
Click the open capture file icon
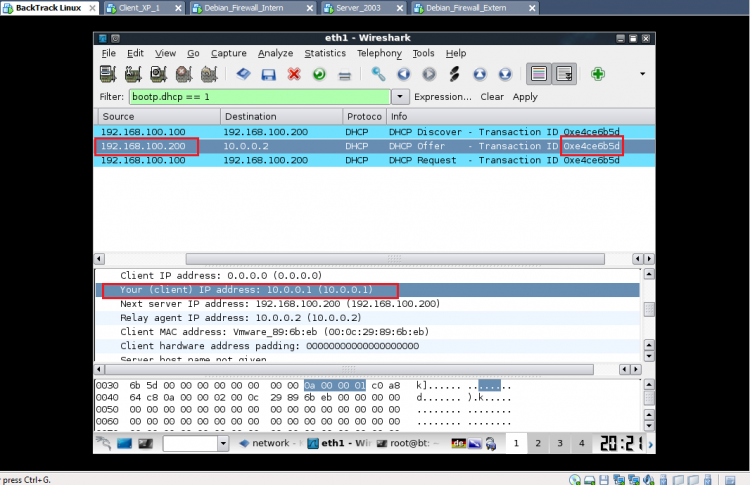pyautogui.click(x=243, y=74)
